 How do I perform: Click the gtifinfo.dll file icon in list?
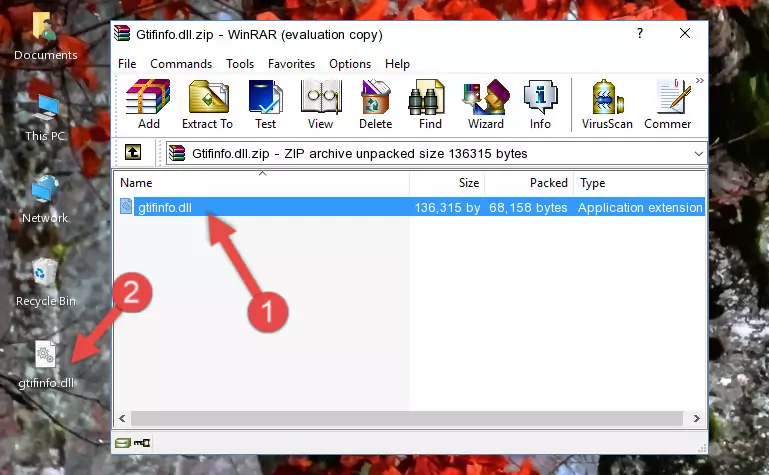(126, 207)
